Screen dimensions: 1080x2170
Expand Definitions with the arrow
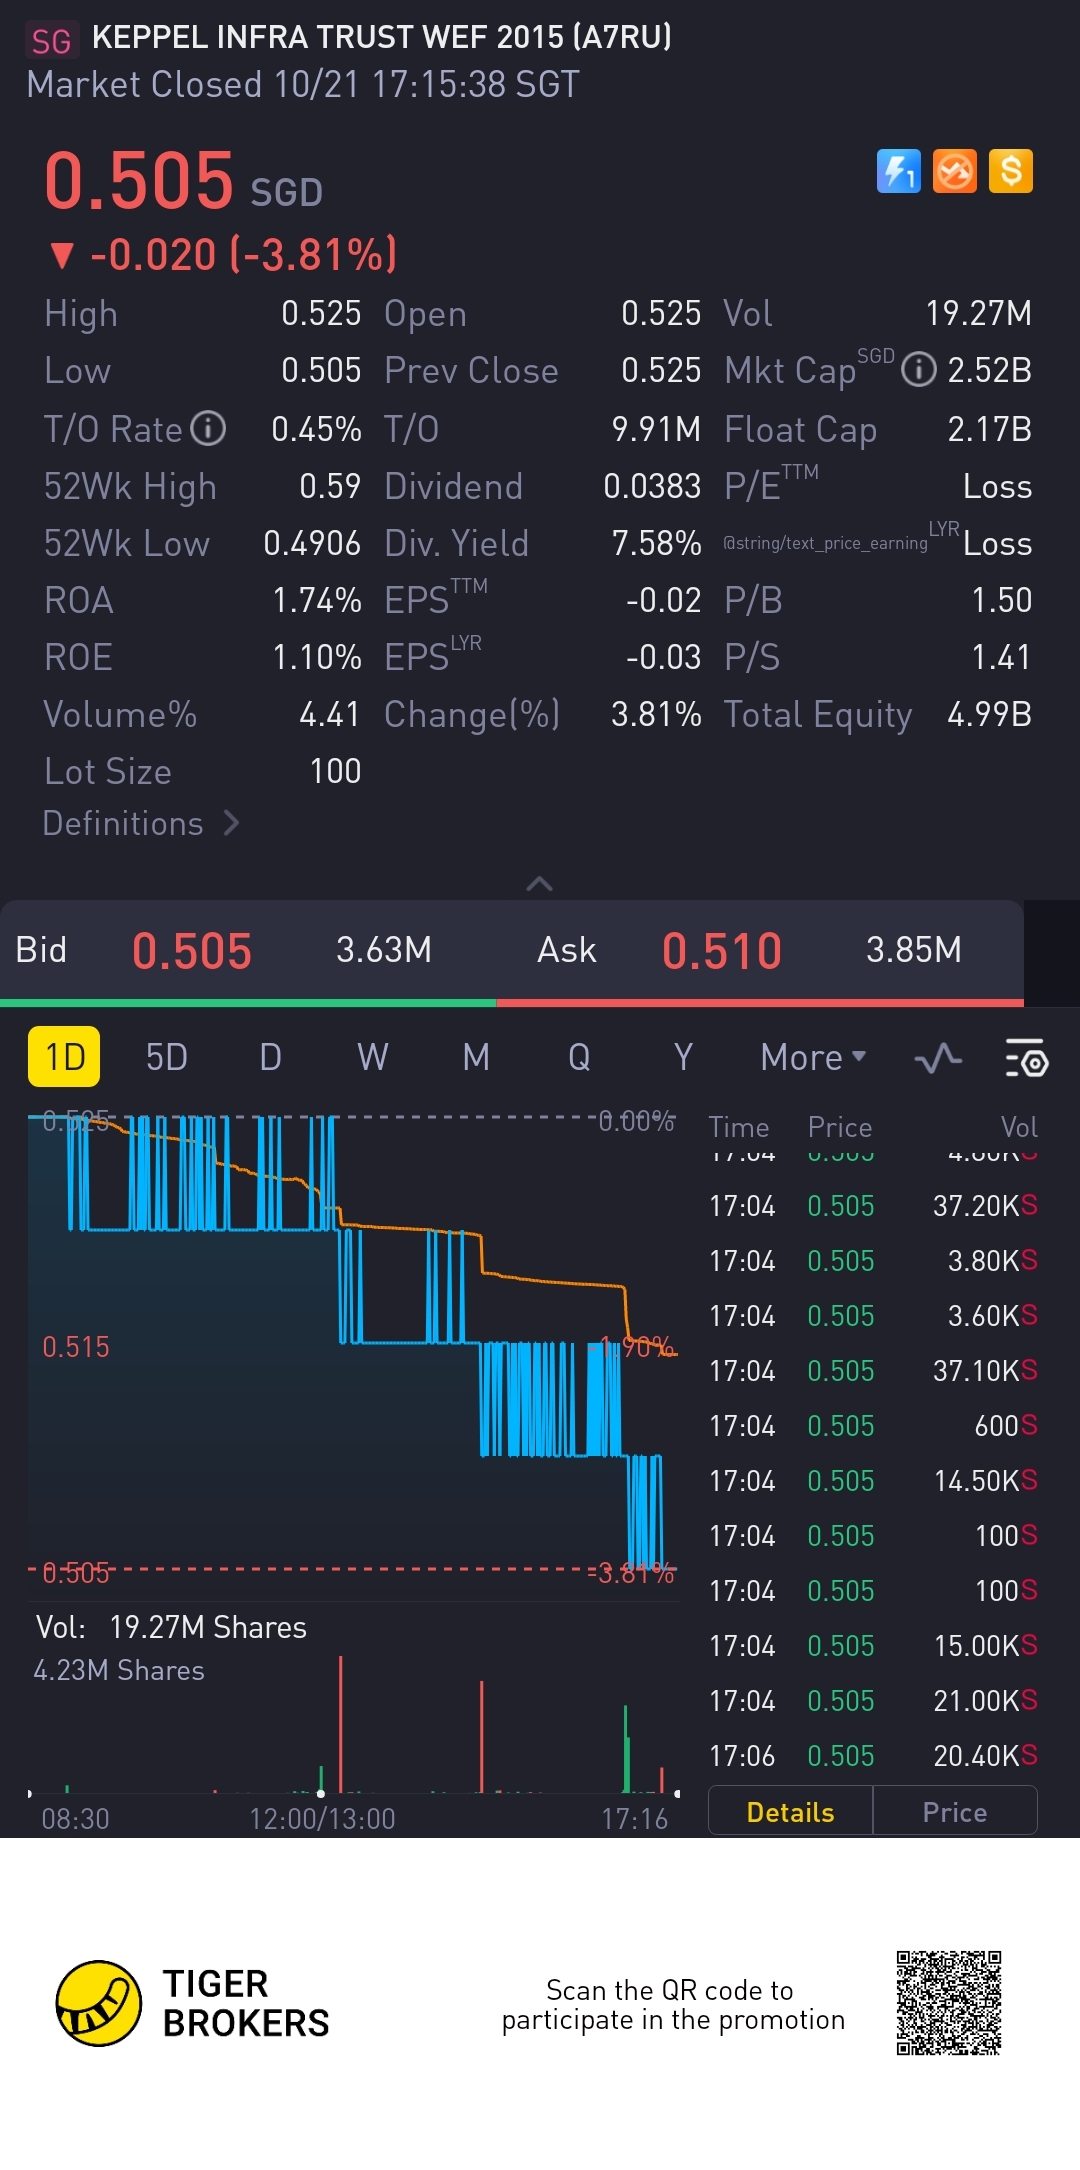pos(231,823)
